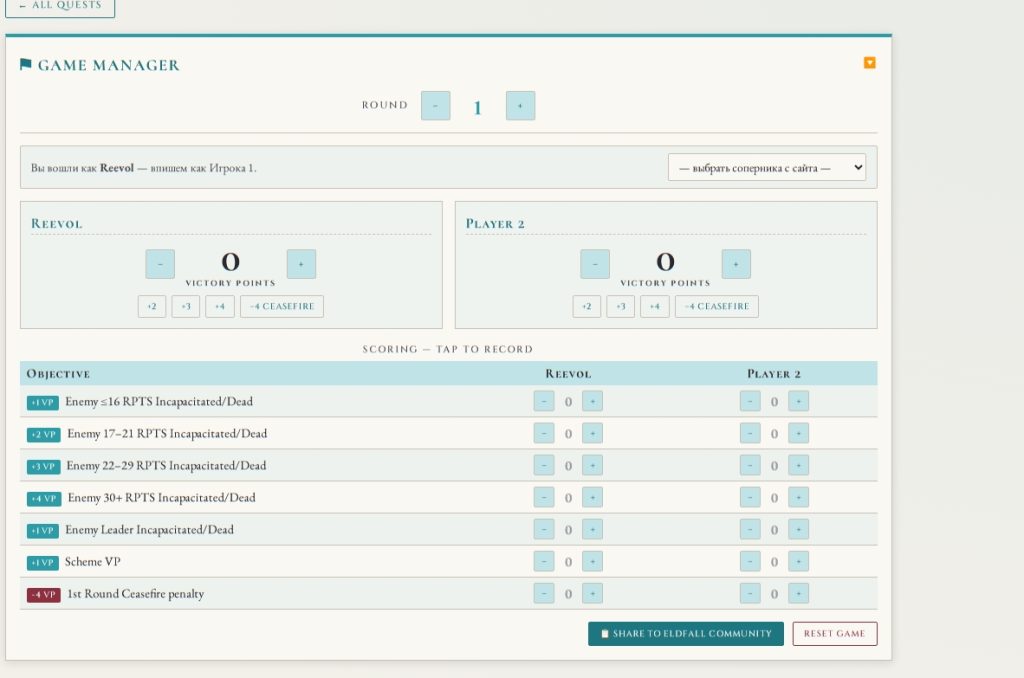Minus Reevol count for Enemy 17–21 RPTS
This screenshot has height=678, width=1024.
coord(543,433)
